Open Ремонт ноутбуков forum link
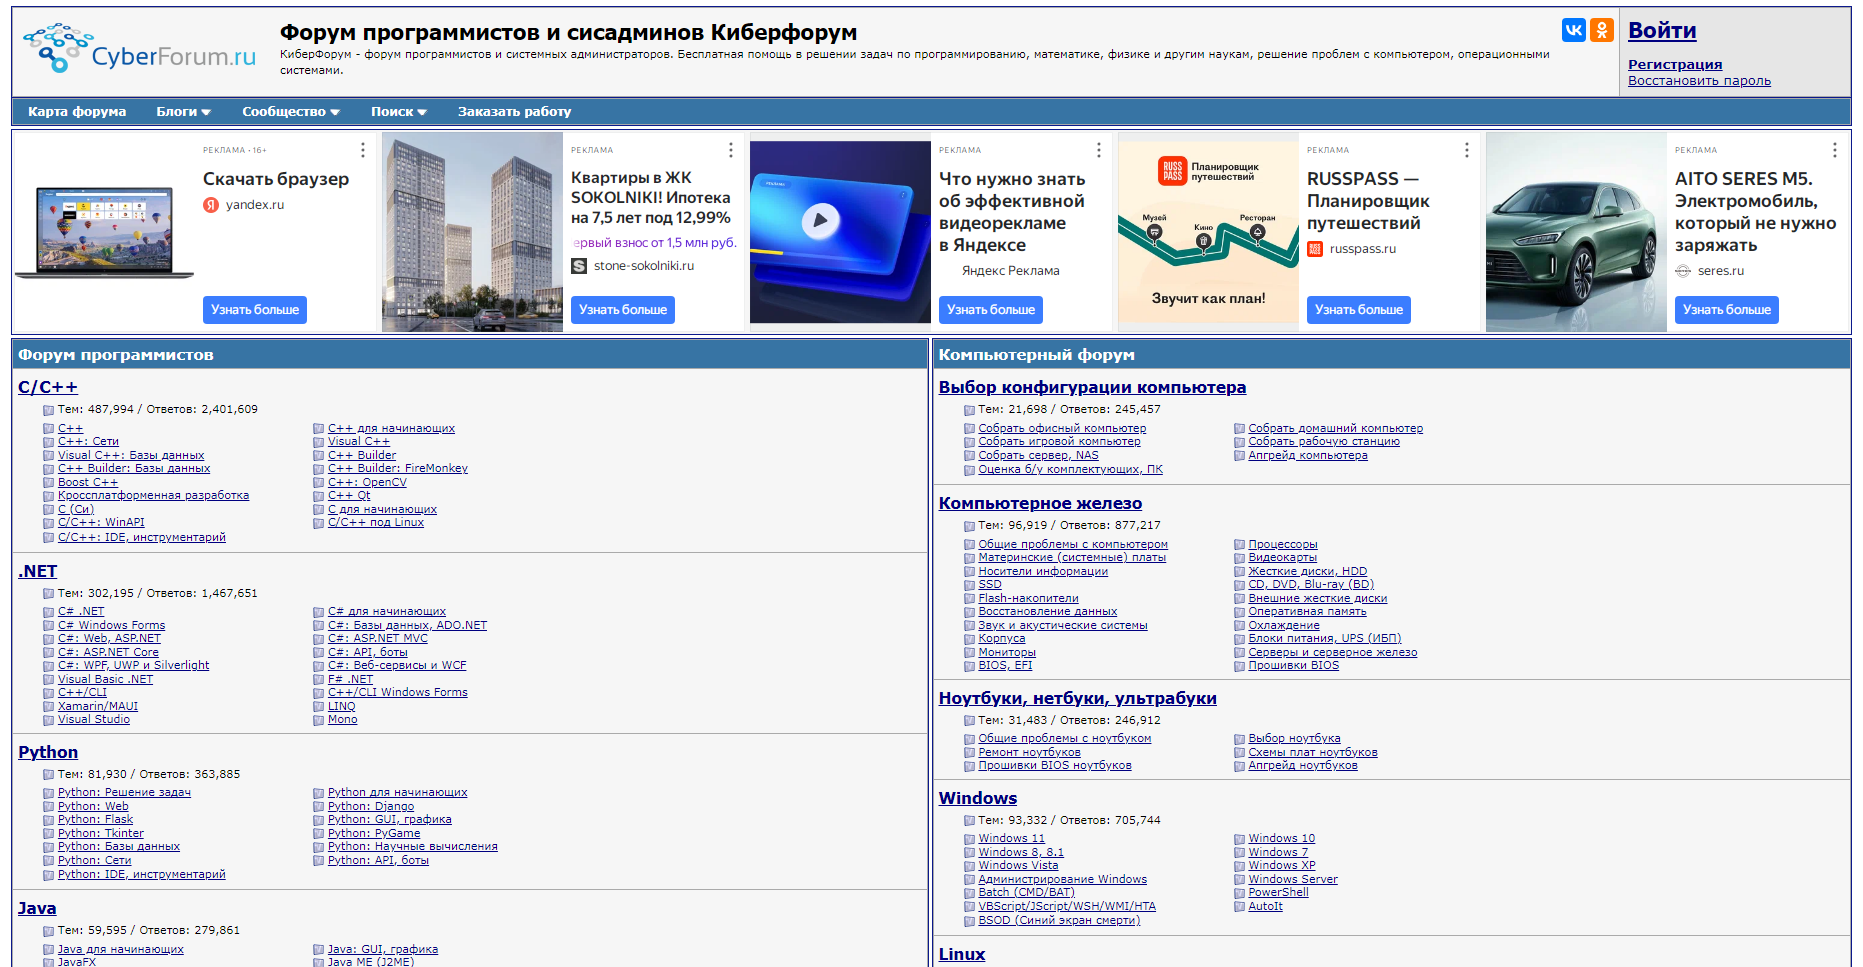1863x967 pixels. (1029, 753)
